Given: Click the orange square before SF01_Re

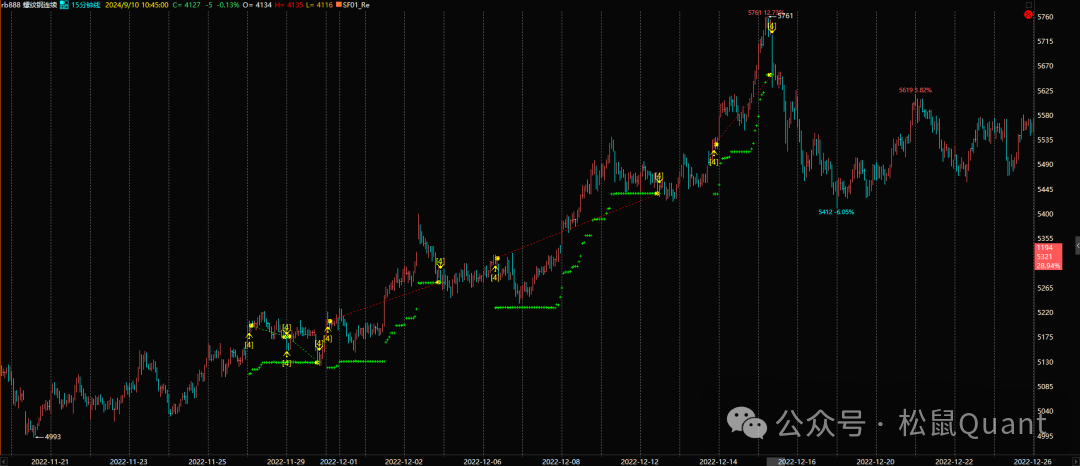Looking at the screenshot, I should [338, 5].
